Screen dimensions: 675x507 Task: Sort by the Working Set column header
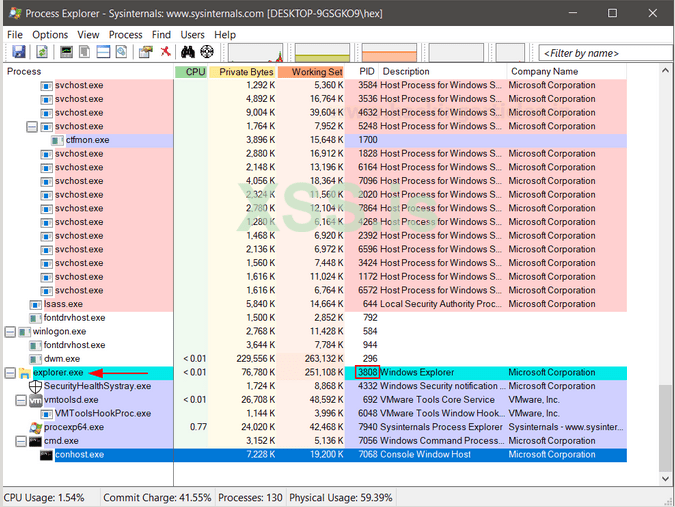coord(316,72)
